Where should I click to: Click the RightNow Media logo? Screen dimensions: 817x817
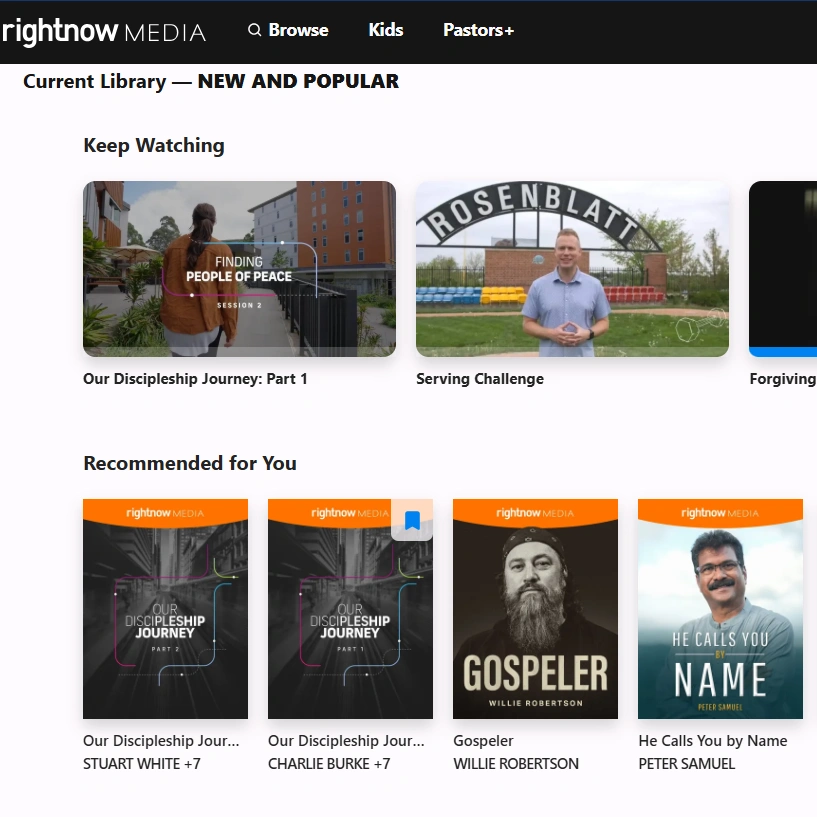(104, 31)
